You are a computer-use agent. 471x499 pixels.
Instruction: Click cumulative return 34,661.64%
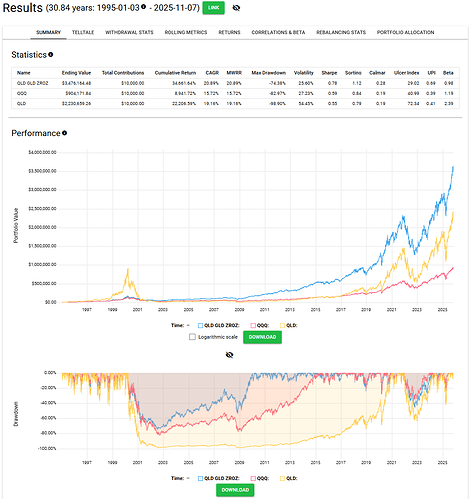point(185,83)
